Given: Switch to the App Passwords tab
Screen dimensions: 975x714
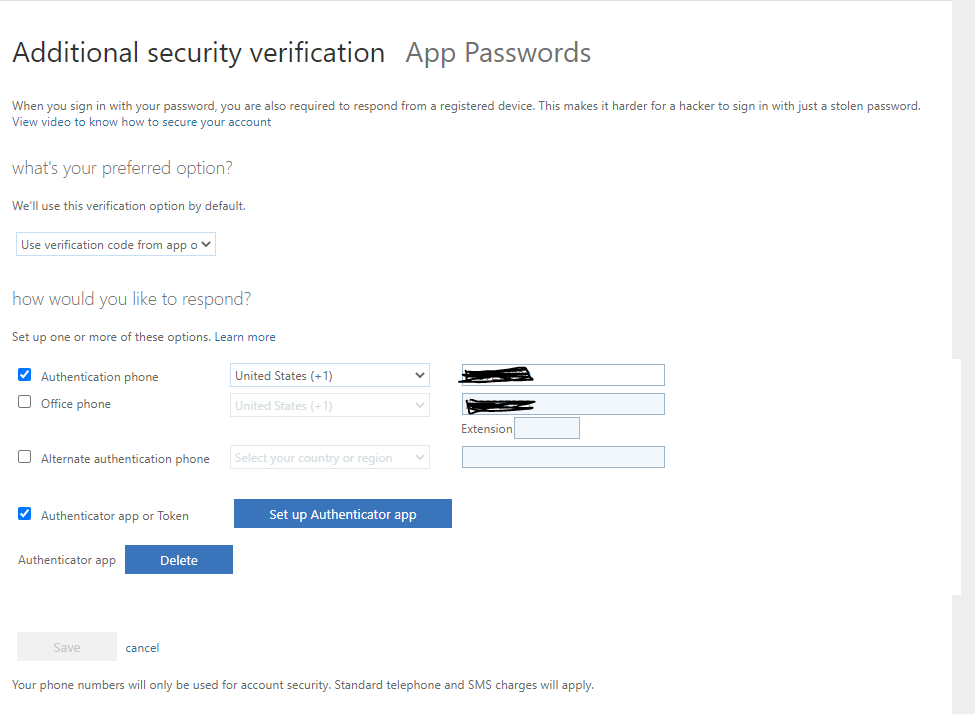Looking at the screenshot, I should pos(498,53).
